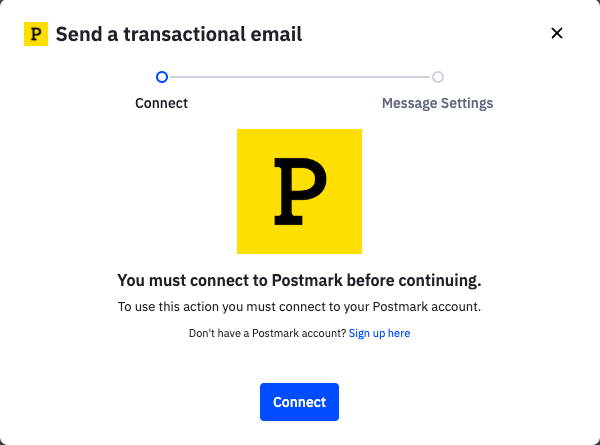Click the must connect to Postmark heading
Image resolution: width=600 pixels, height=445 pixels.
(x=299, y=280)
